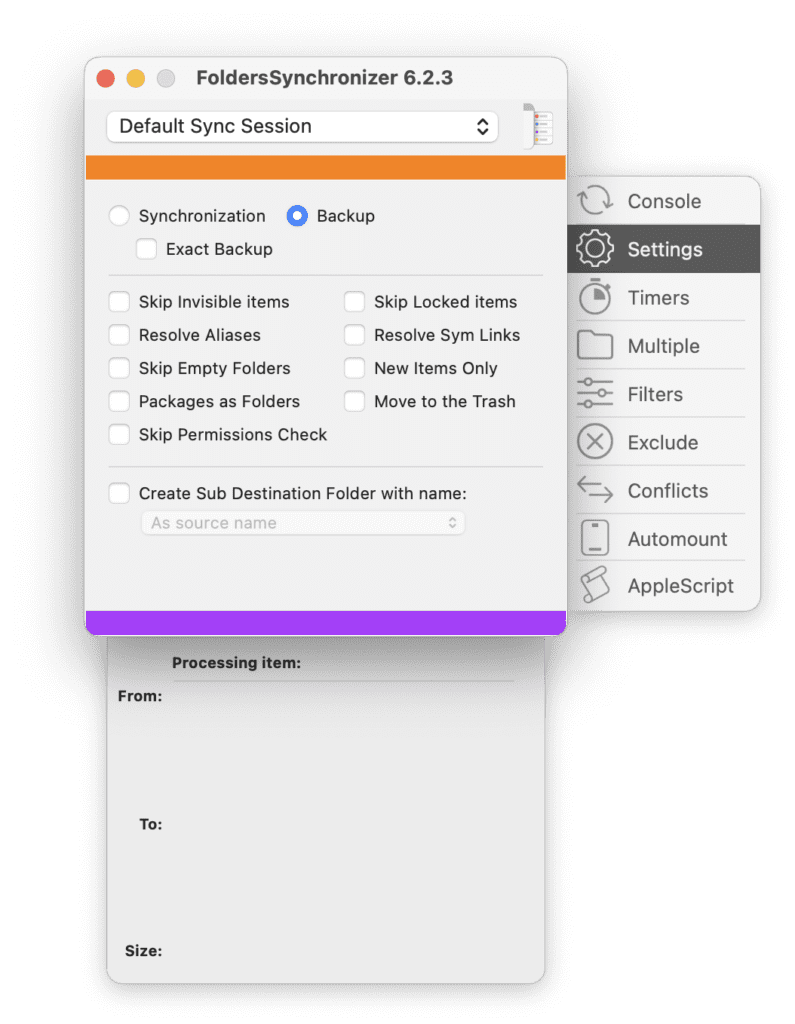This screenshot has width=795, height=1024.
Task: Click the Automount device icon
Action: point(594,537)
